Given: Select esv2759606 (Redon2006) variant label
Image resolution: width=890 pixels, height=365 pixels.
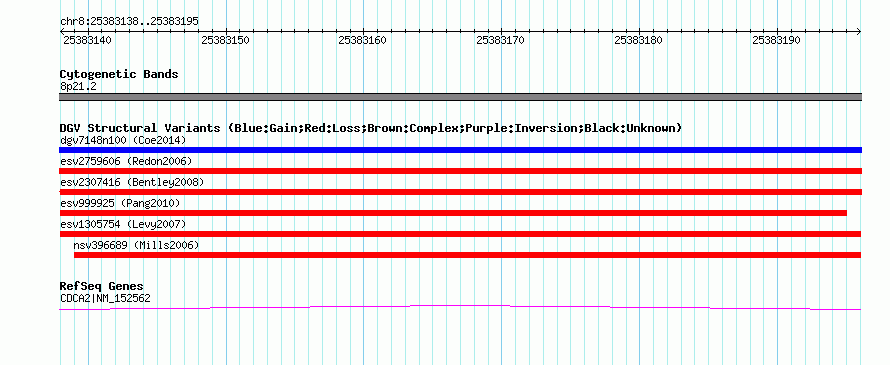Looking at the screenshot, I should (x=126, y=161).
